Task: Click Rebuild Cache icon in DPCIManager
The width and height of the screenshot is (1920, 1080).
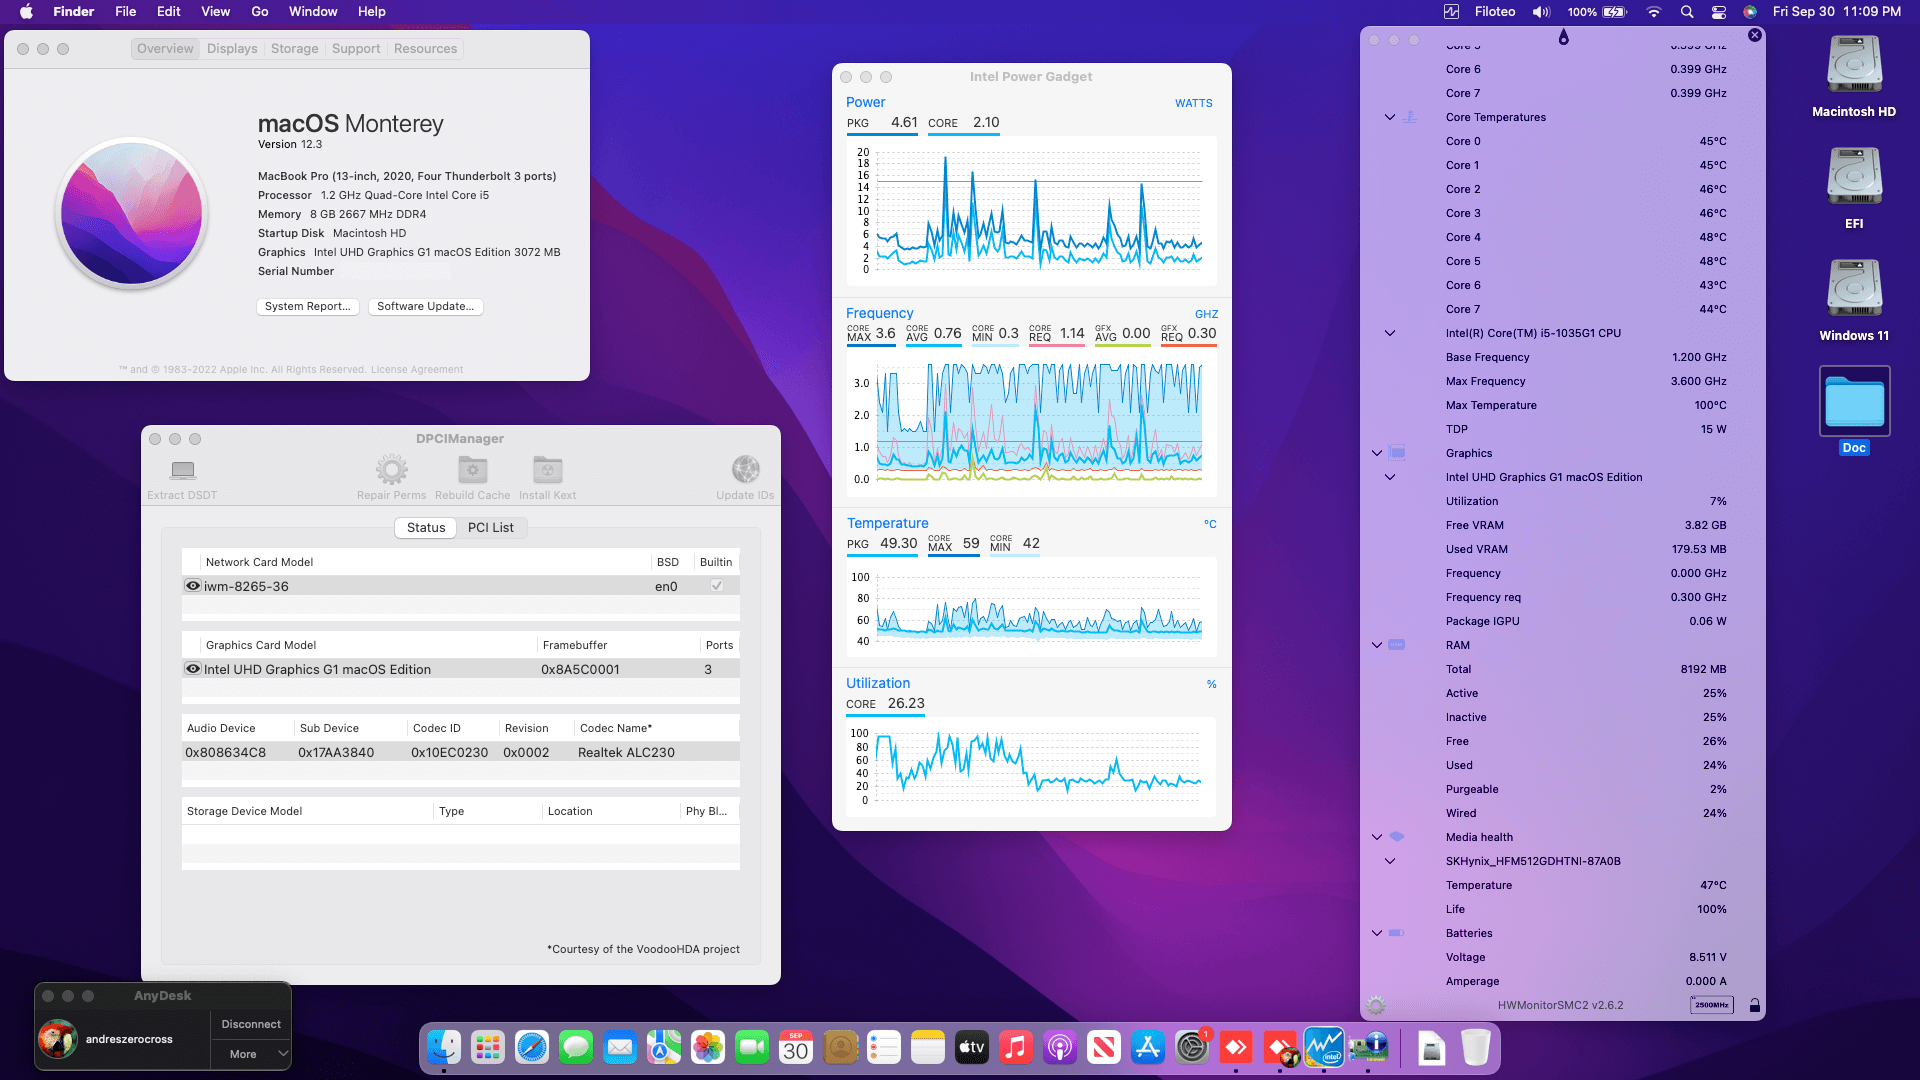Action: point(472,469)
